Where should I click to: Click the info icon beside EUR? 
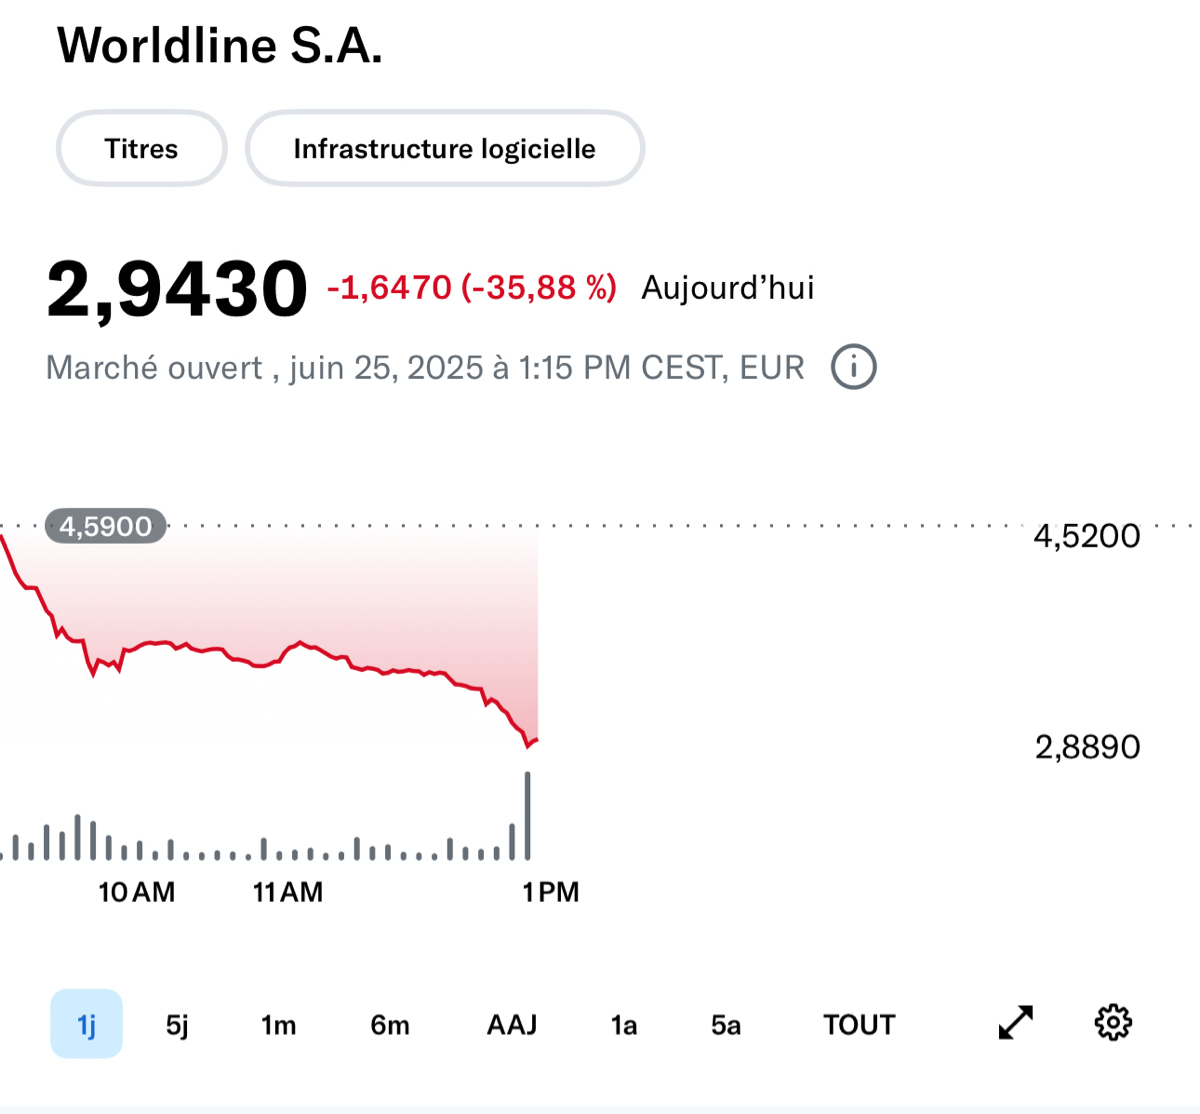(x=853, y=367)
